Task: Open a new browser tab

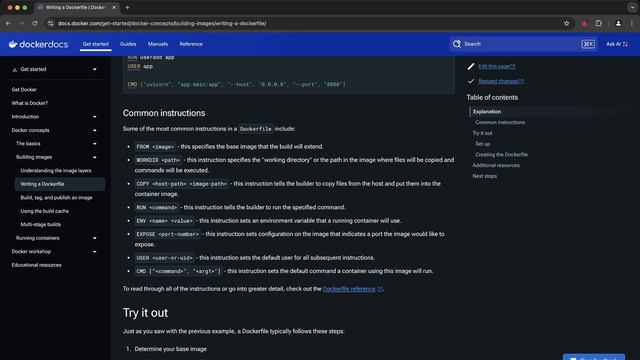Action: coord(127,7)
